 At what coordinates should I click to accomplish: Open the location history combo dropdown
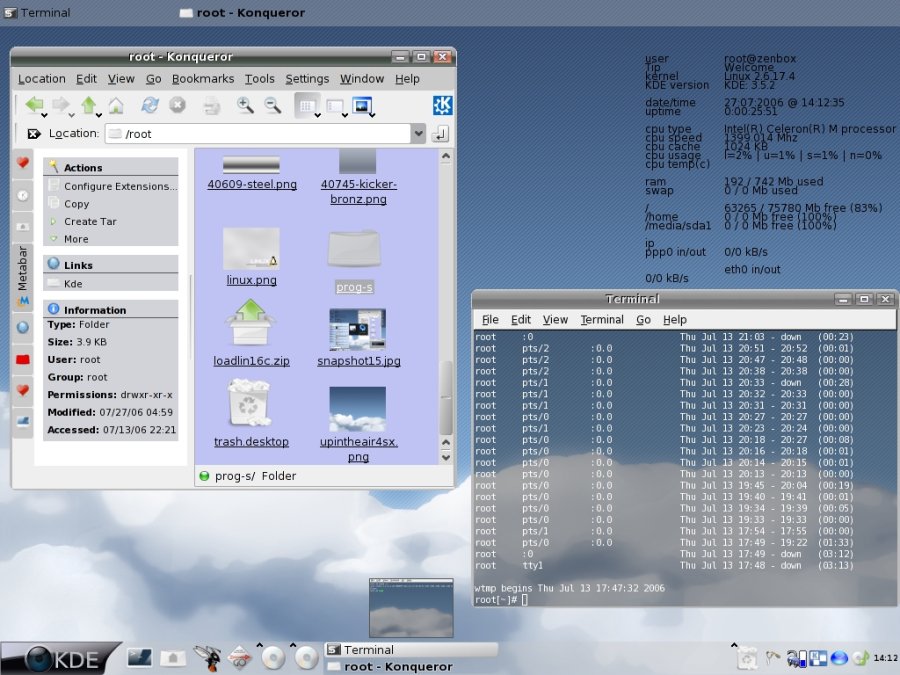point(418,134)
